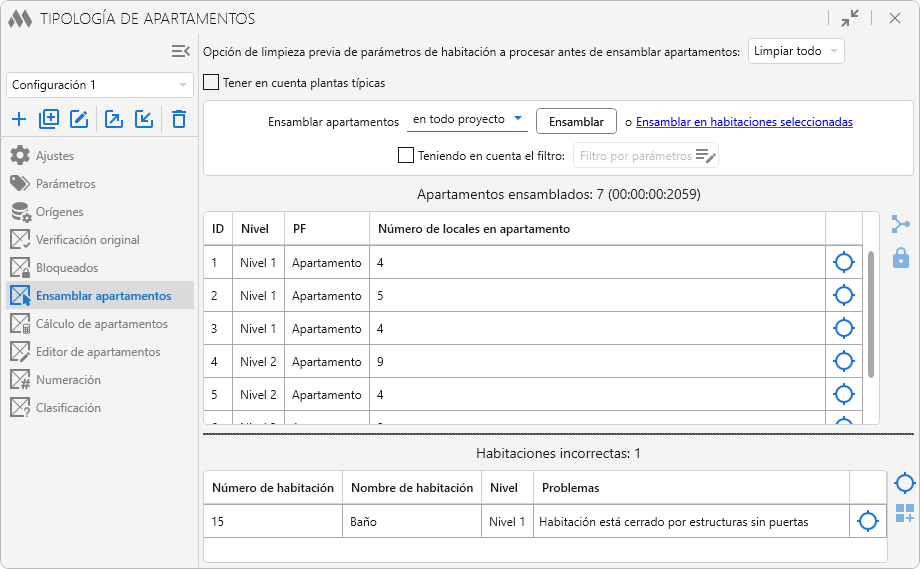Check 'Teniendo en cuenta el filtro' option
920x569 pixels.
point(406,155)
